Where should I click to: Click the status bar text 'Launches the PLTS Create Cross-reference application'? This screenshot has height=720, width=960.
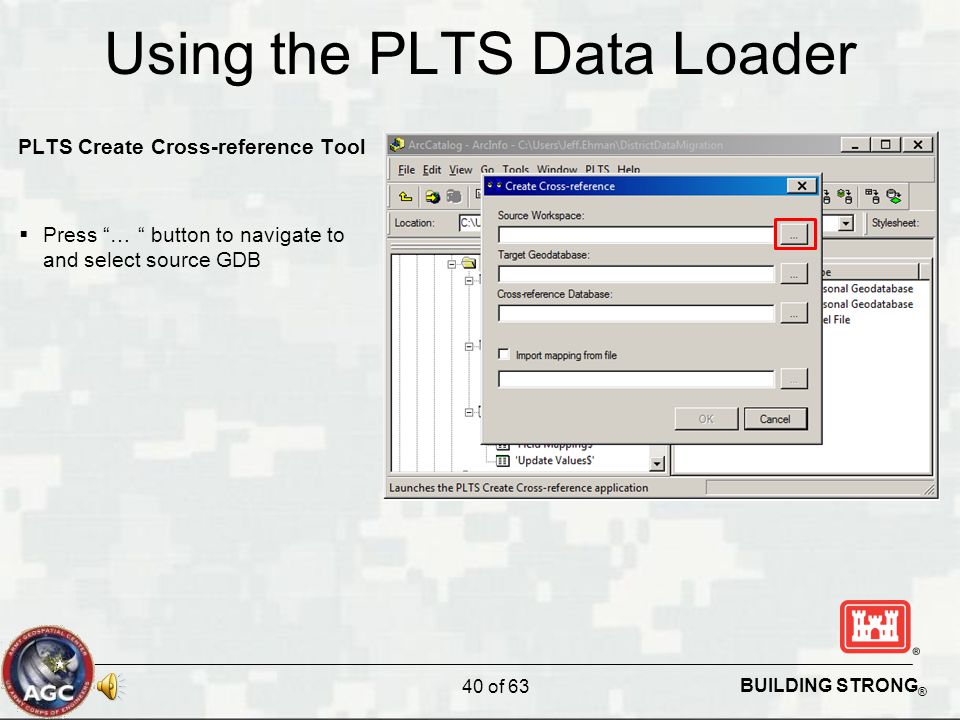tap(519, 488)
